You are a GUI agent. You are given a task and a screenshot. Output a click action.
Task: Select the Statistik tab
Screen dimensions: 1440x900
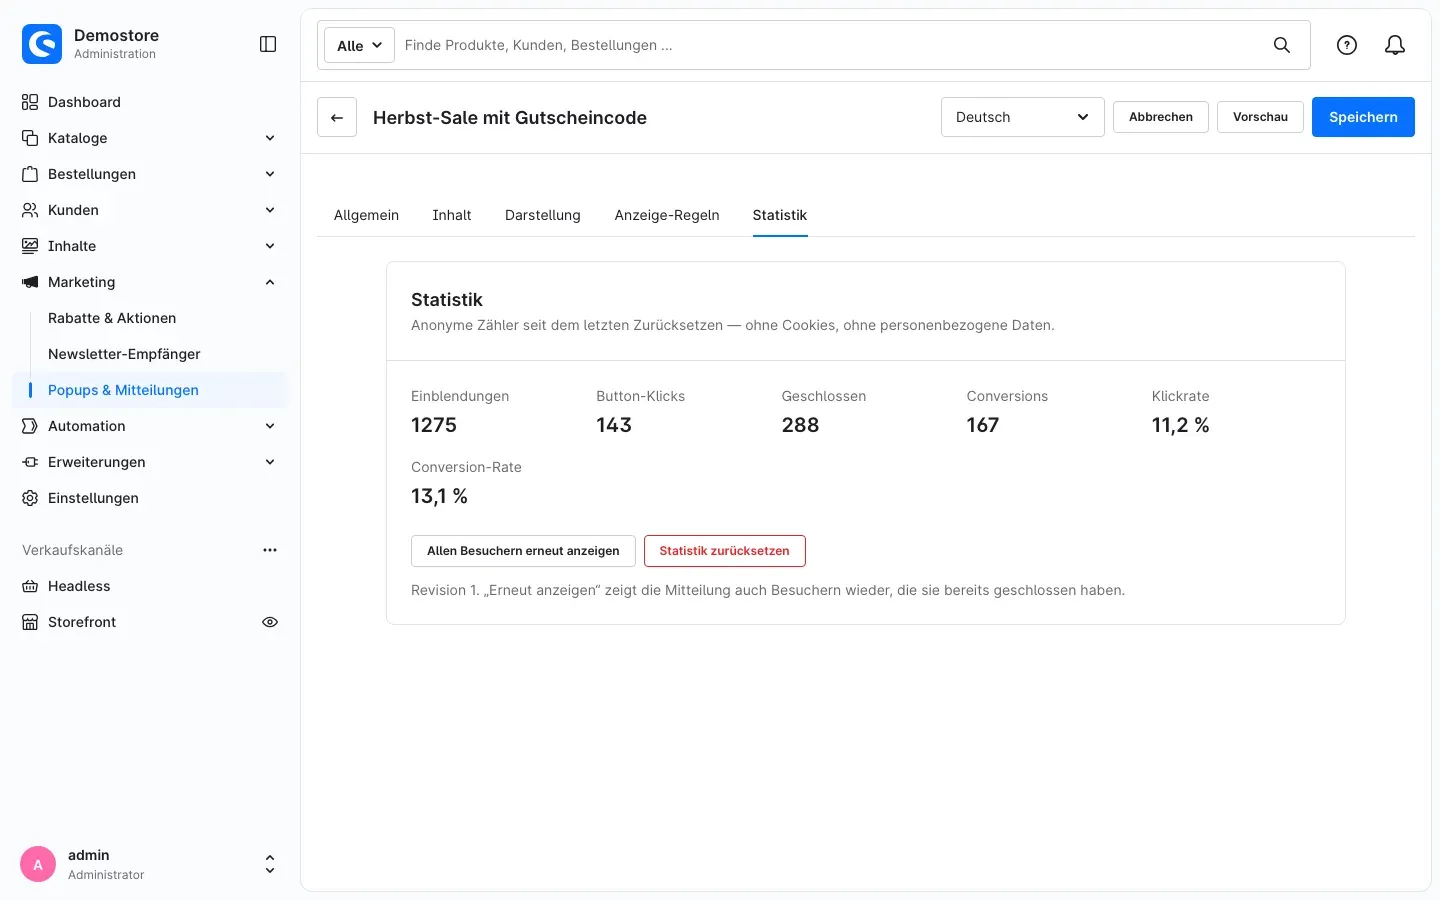point(780,215)
